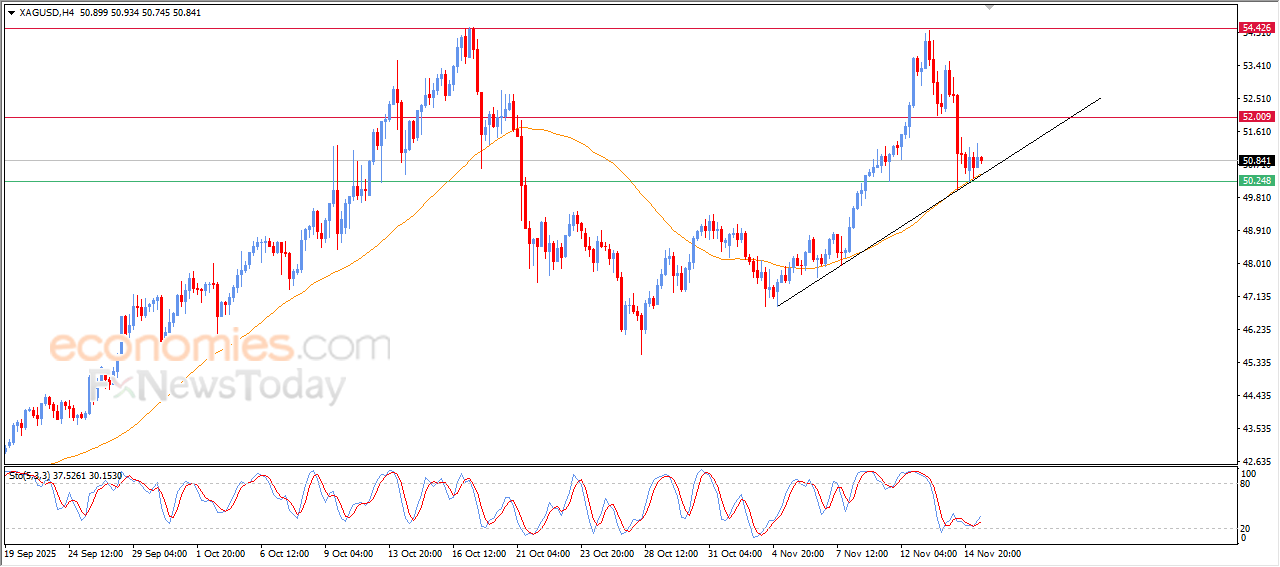
Task: Click the black 50.841 current price tag
Action: pyautogui.click(x=1256, y=161)
